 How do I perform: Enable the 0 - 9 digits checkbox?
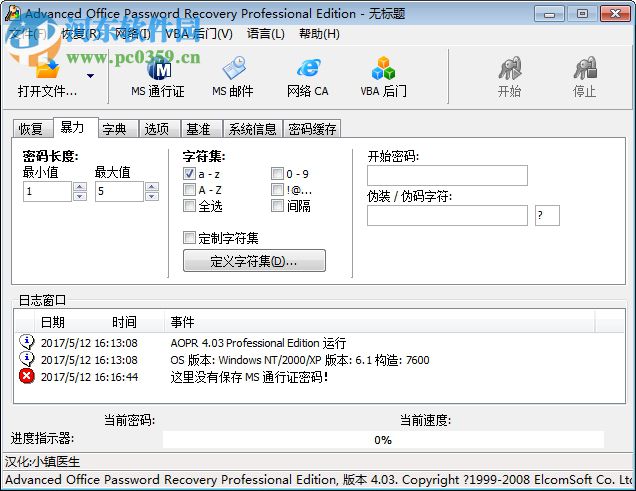pos(277,174)
